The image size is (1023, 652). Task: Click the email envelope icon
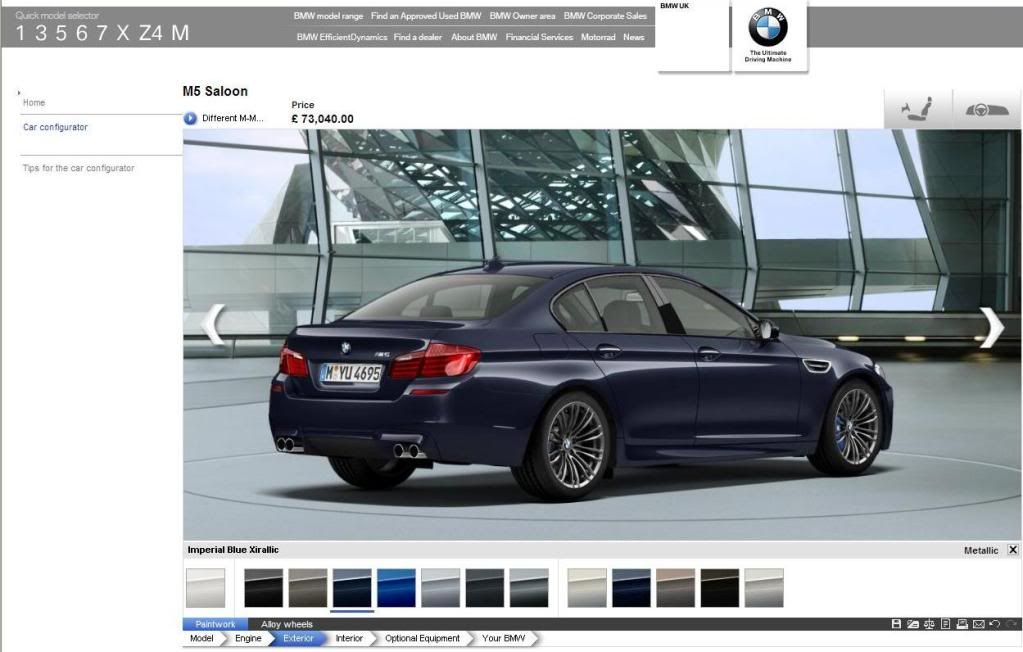point(978,624)
